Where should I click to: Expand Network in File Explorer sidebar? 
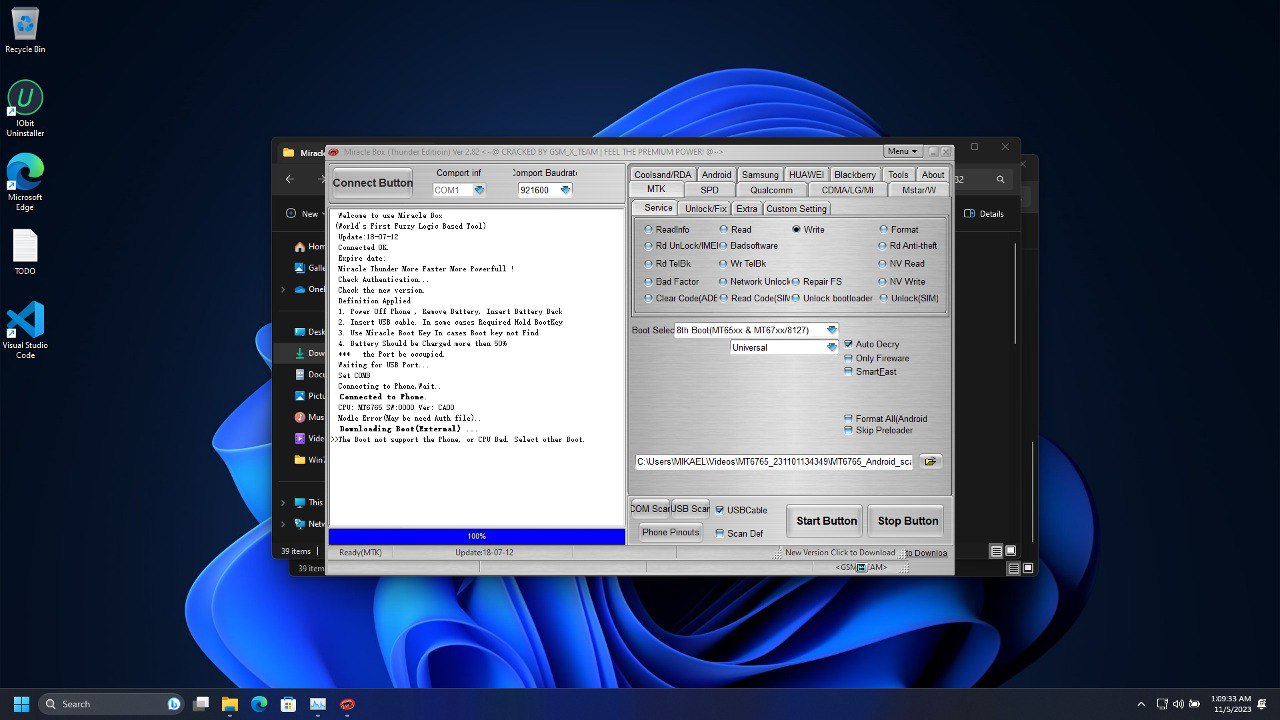click(x=283, y=524)
